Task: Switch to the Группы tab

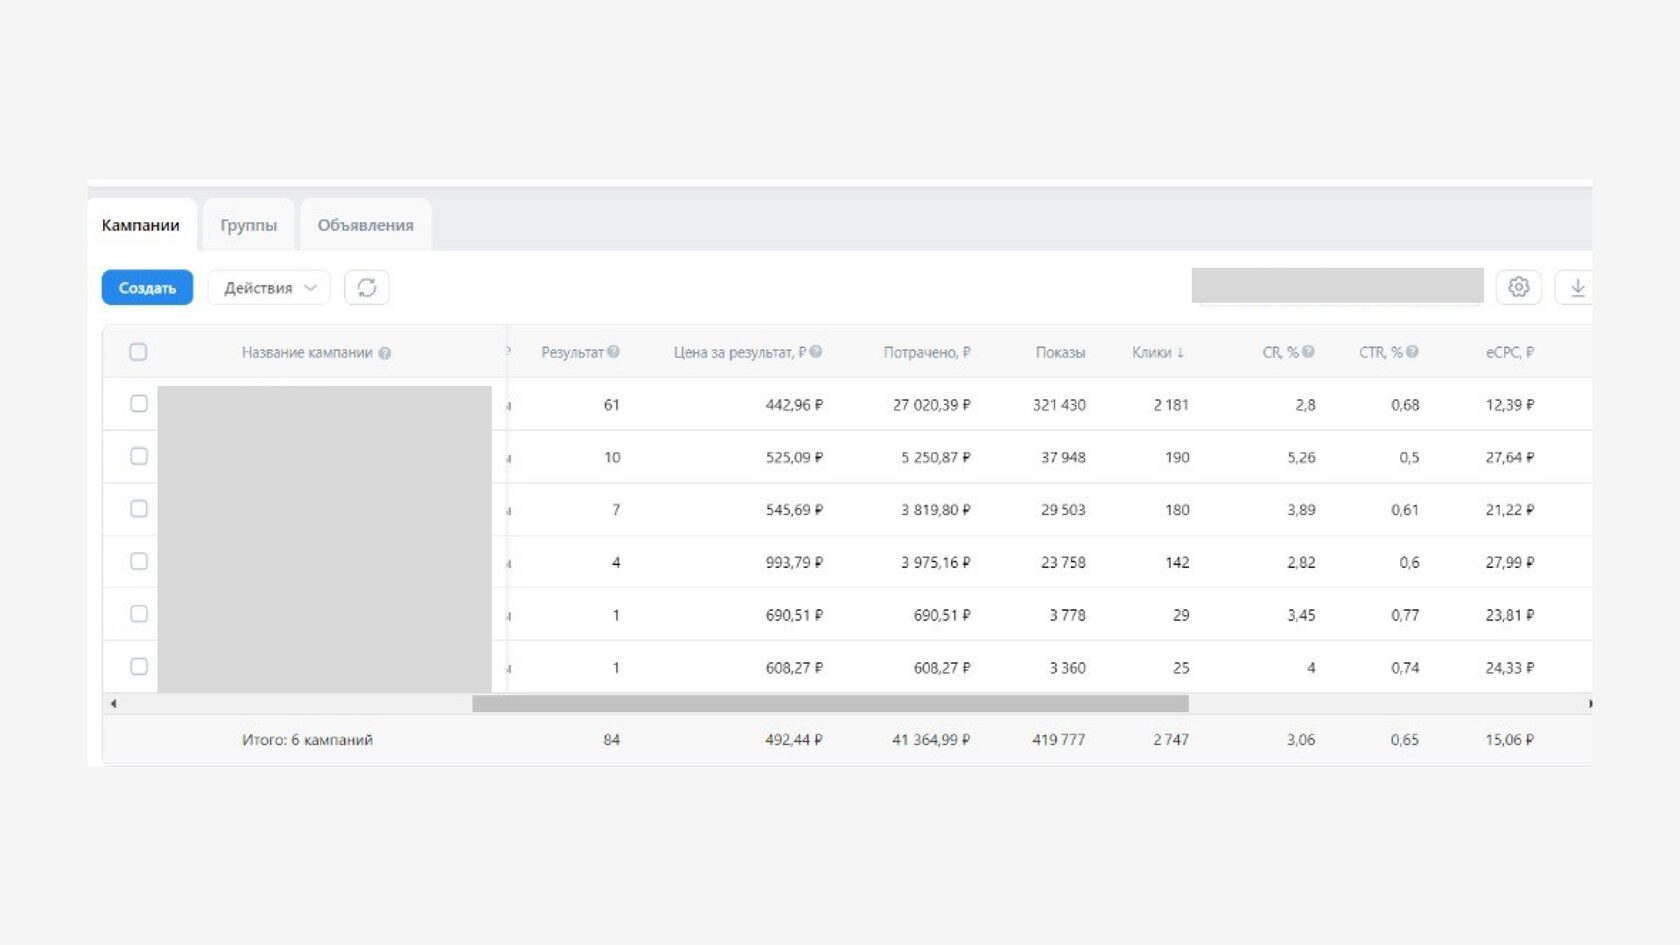Action: pos(248,225)
